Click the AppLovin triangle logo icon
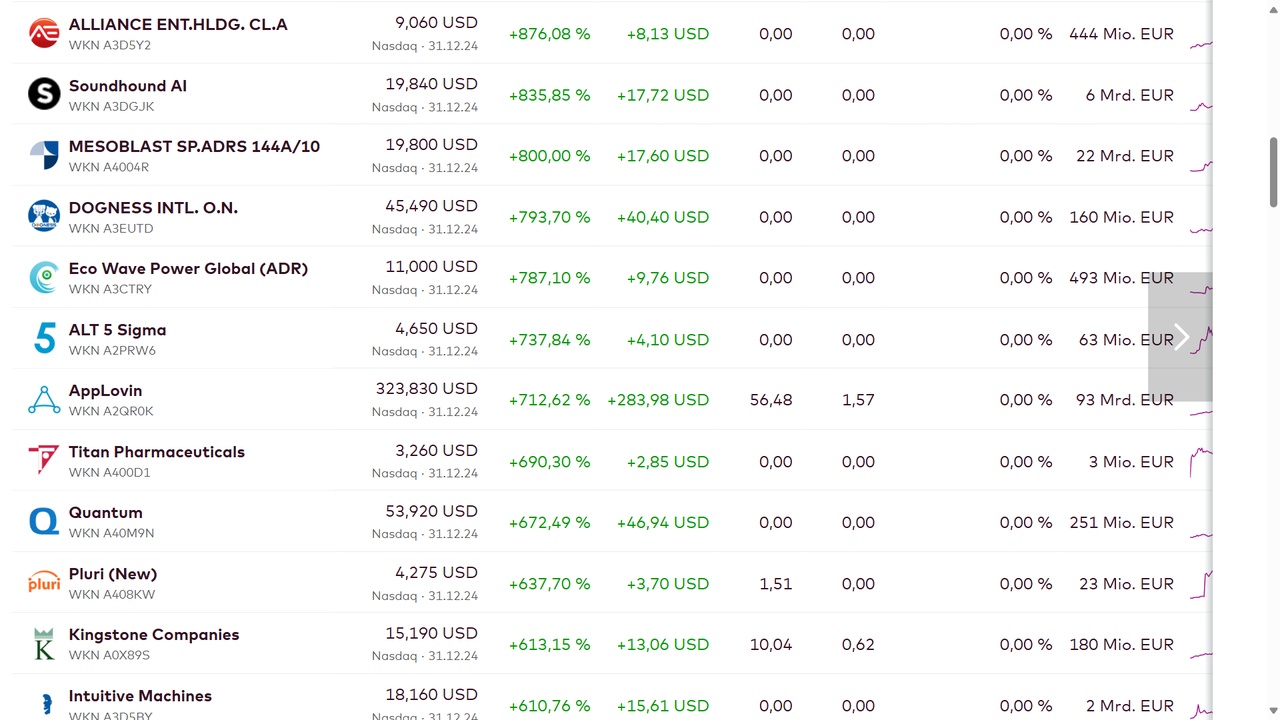The height and width of the screenshot is (720, 1280). click(44, 400)
